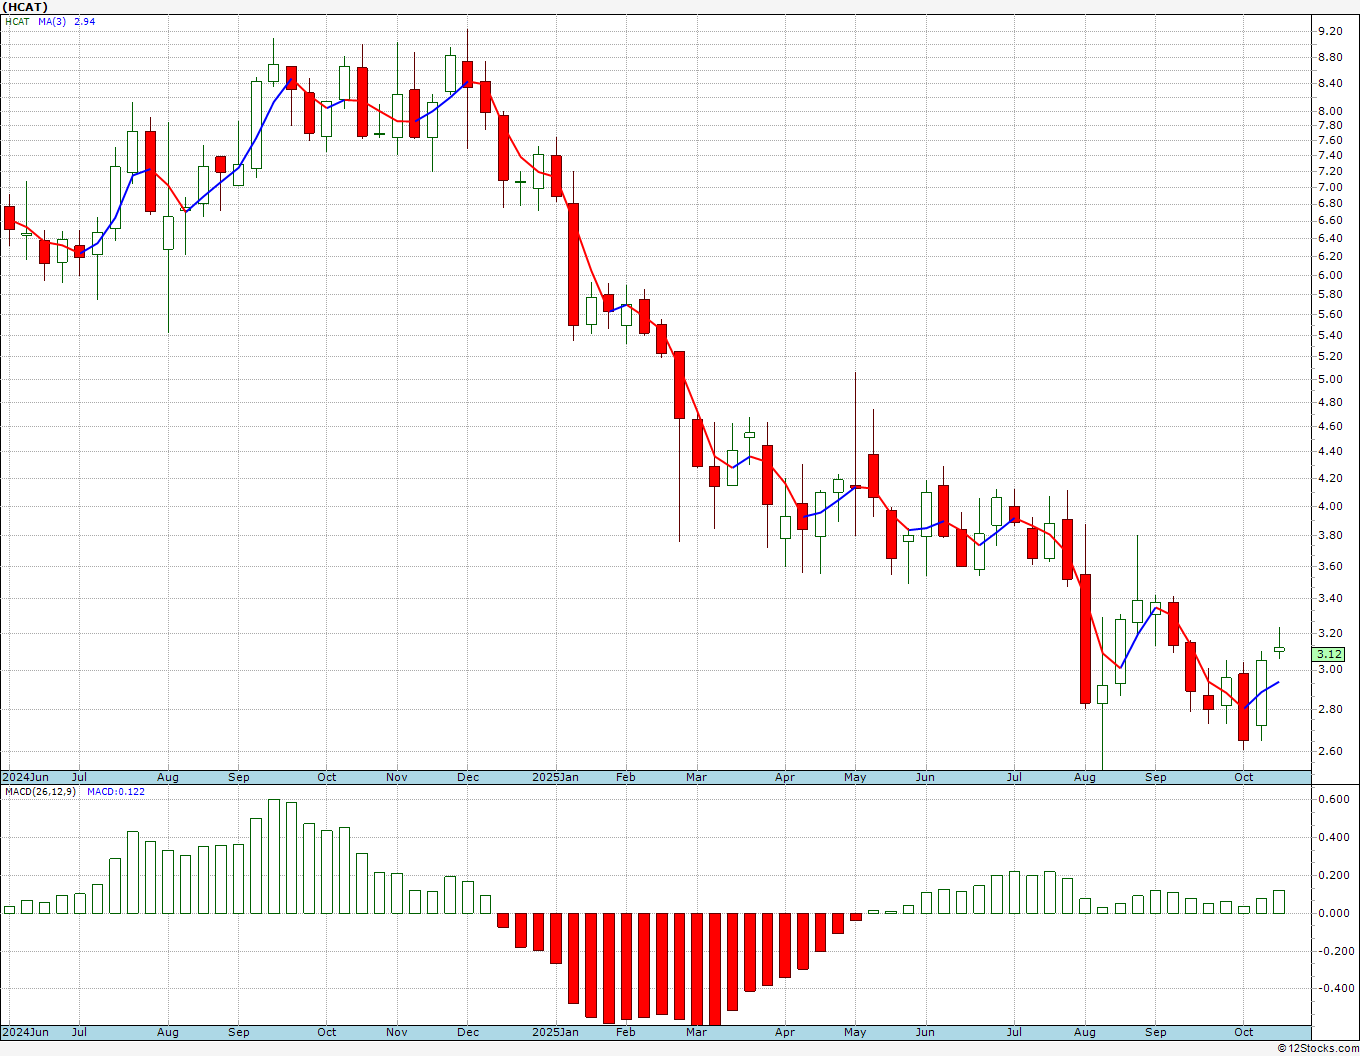Click the MA(3) indicator label

tap(53, 21)
